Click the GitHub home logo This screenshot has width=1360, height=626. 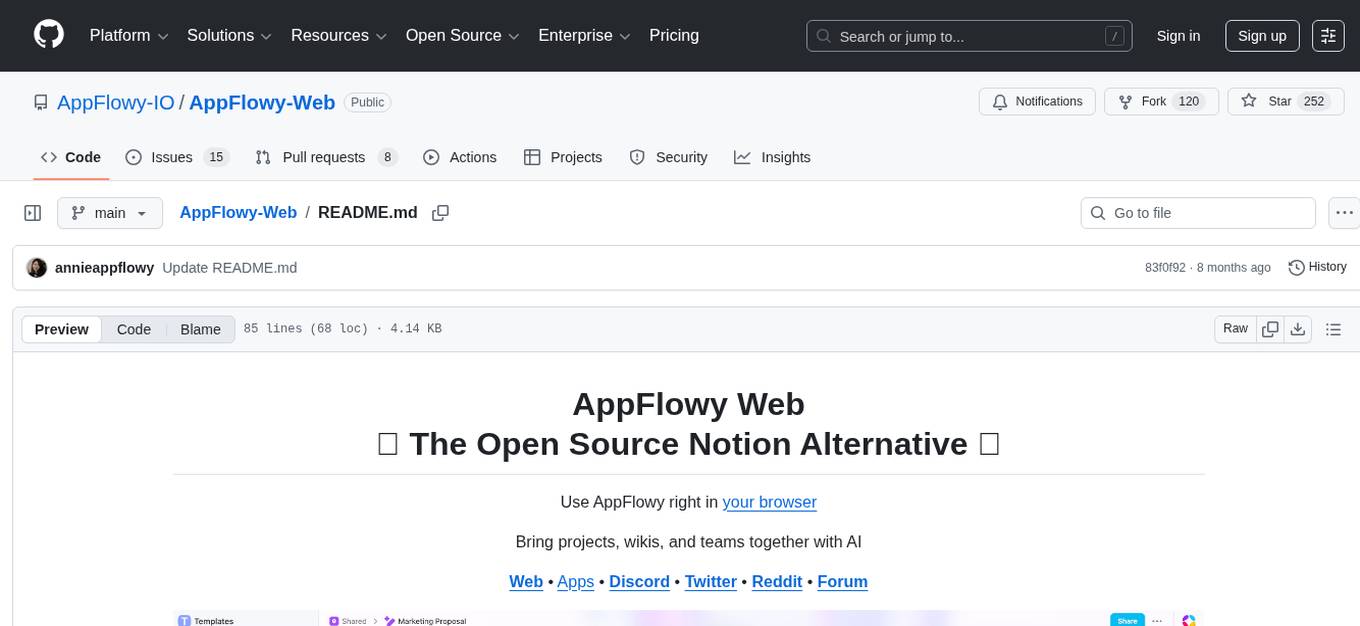tap(48, 35)
